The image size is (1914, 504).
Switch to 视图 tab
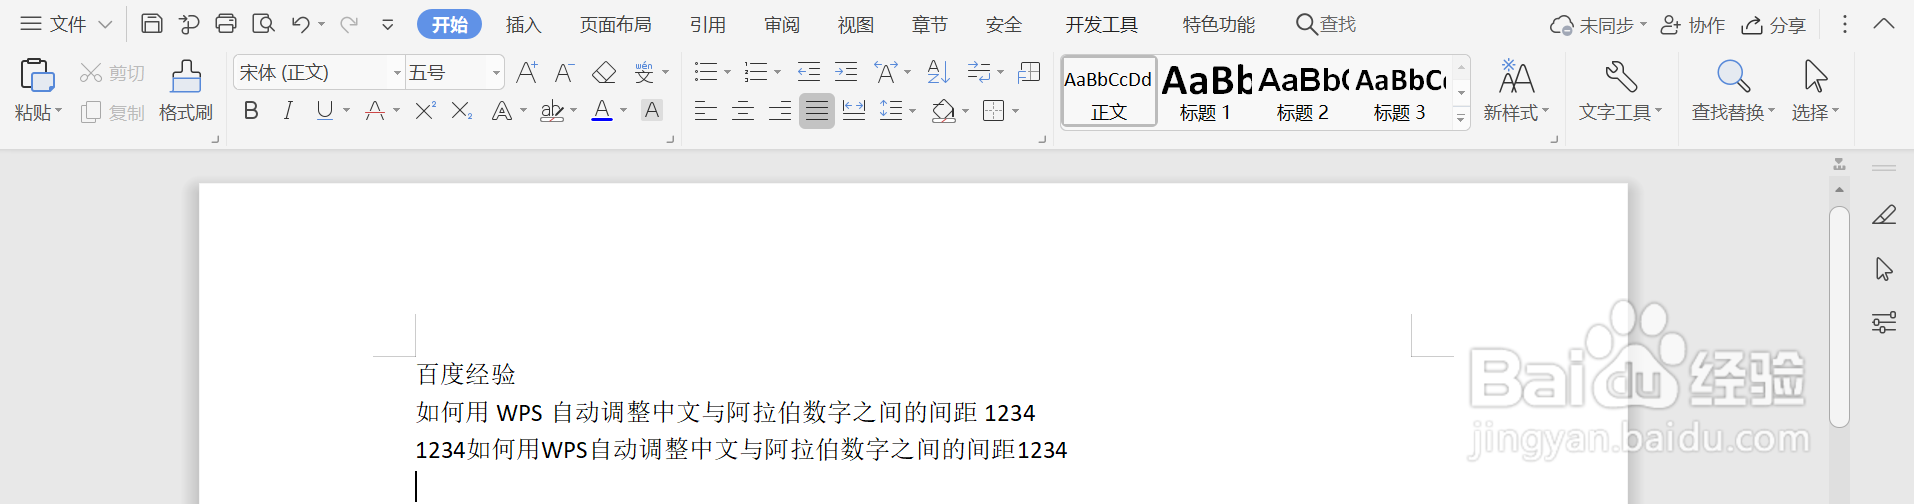pos(856,24)
